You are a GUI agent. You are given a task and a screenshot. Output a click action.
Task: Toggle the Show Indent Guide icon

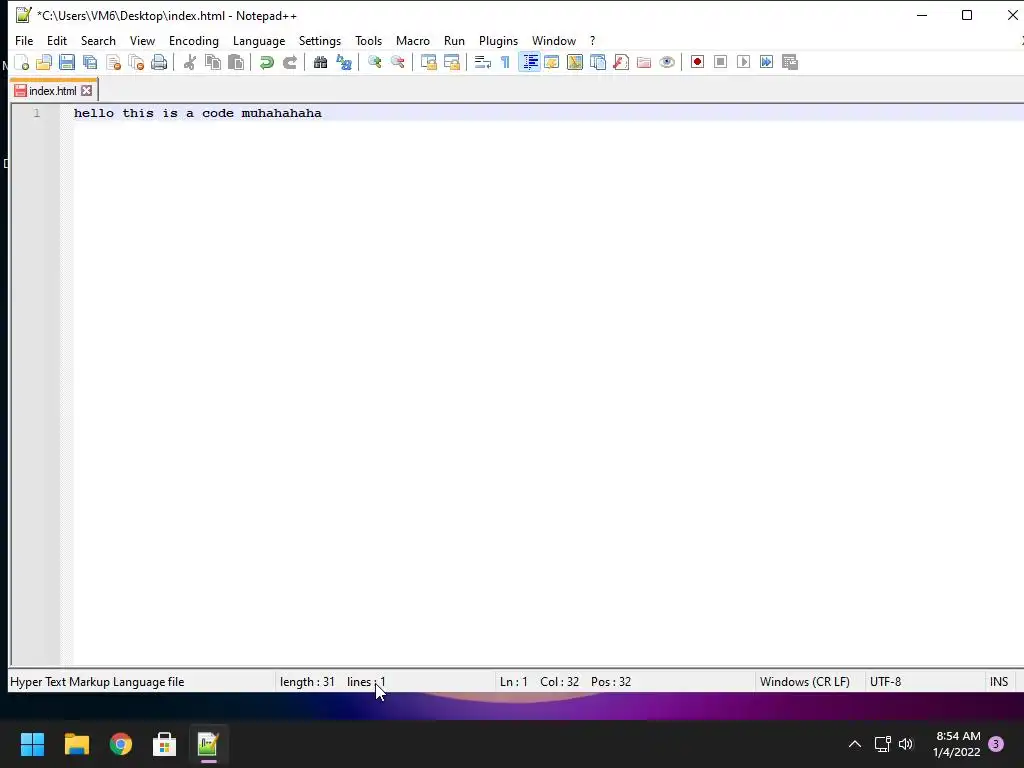[529, 62]
